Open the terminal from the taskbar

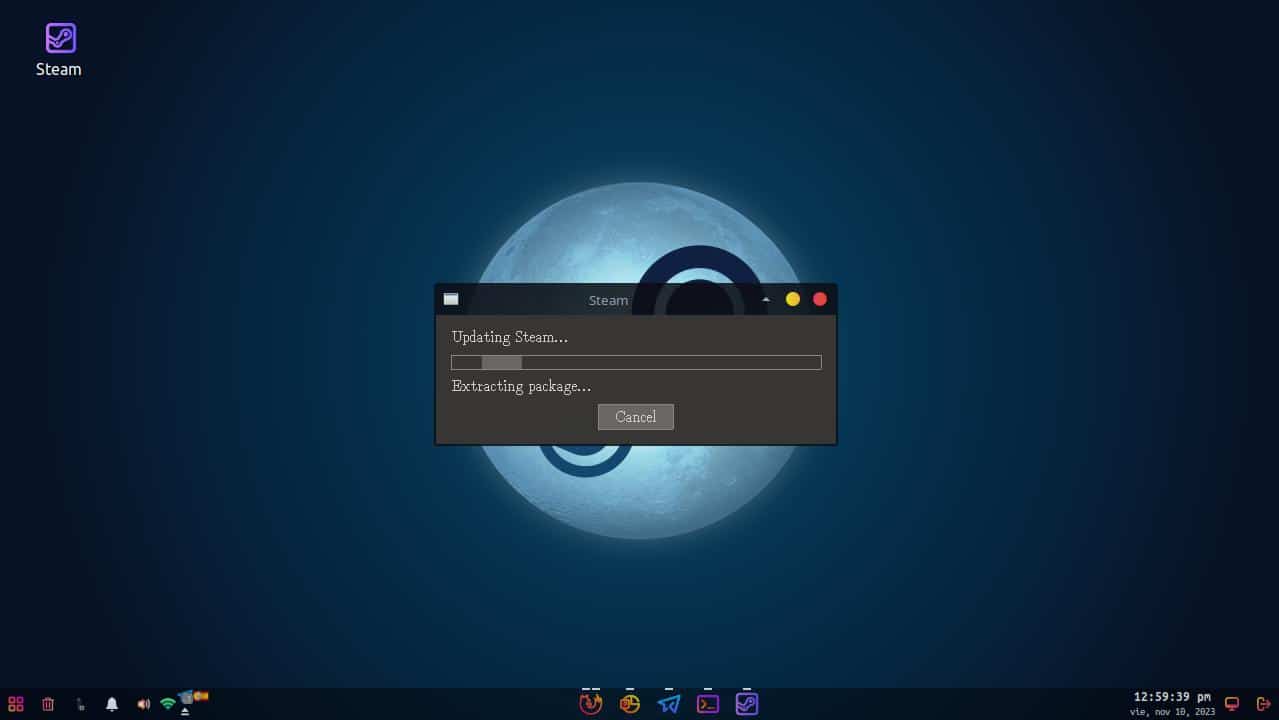pos(708,704)
